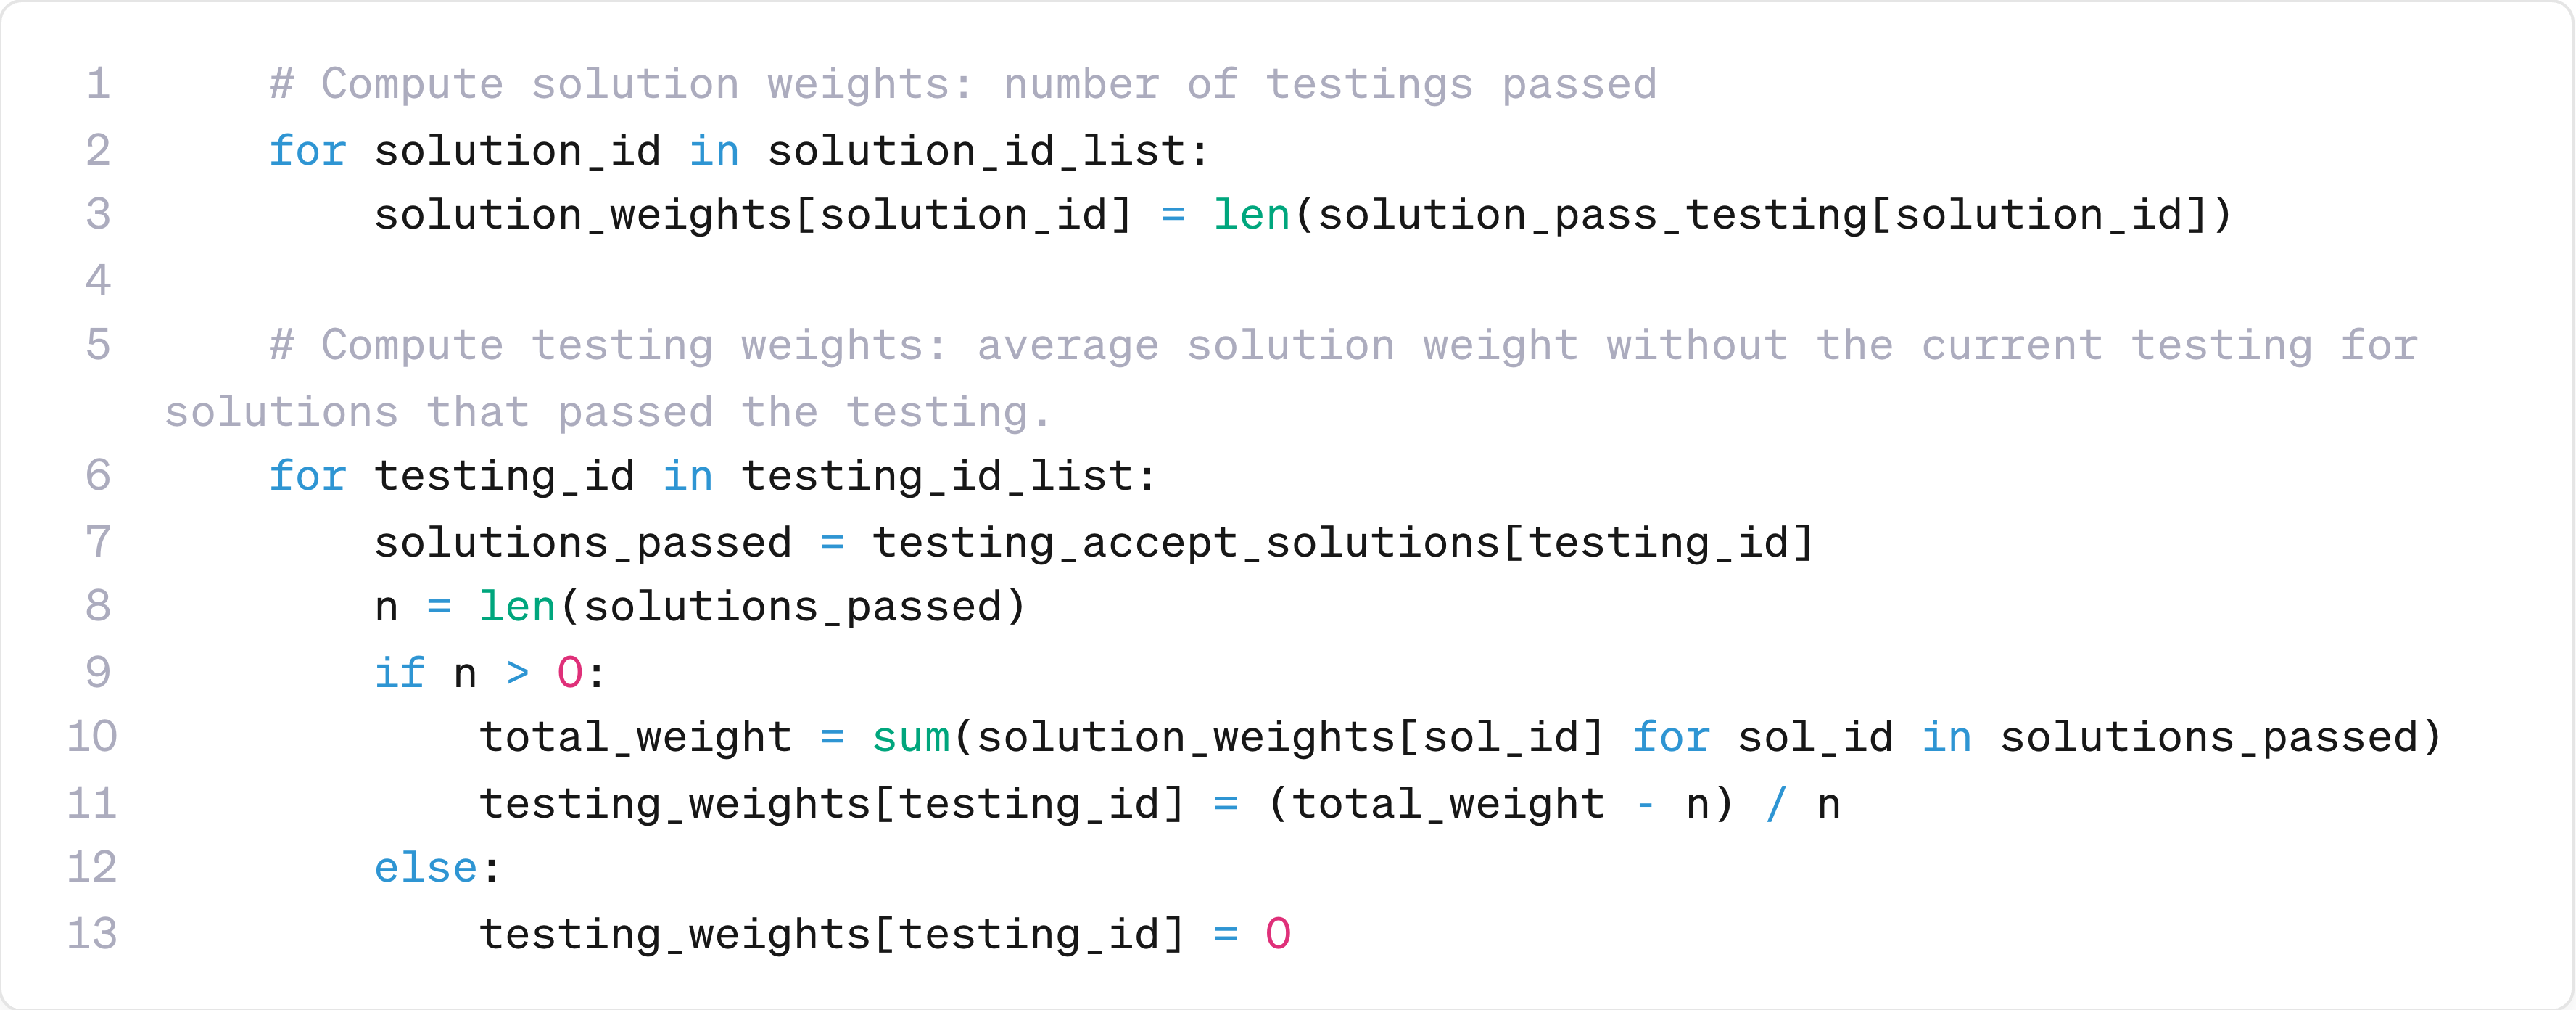
Task: Click the 'len' call on line 3
Action: [1251, 215]
